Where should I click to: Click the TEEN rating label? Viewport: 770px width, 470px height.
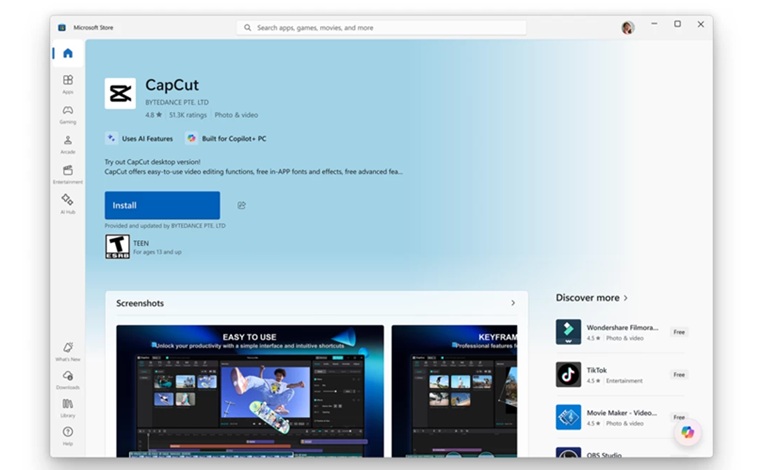141,243
